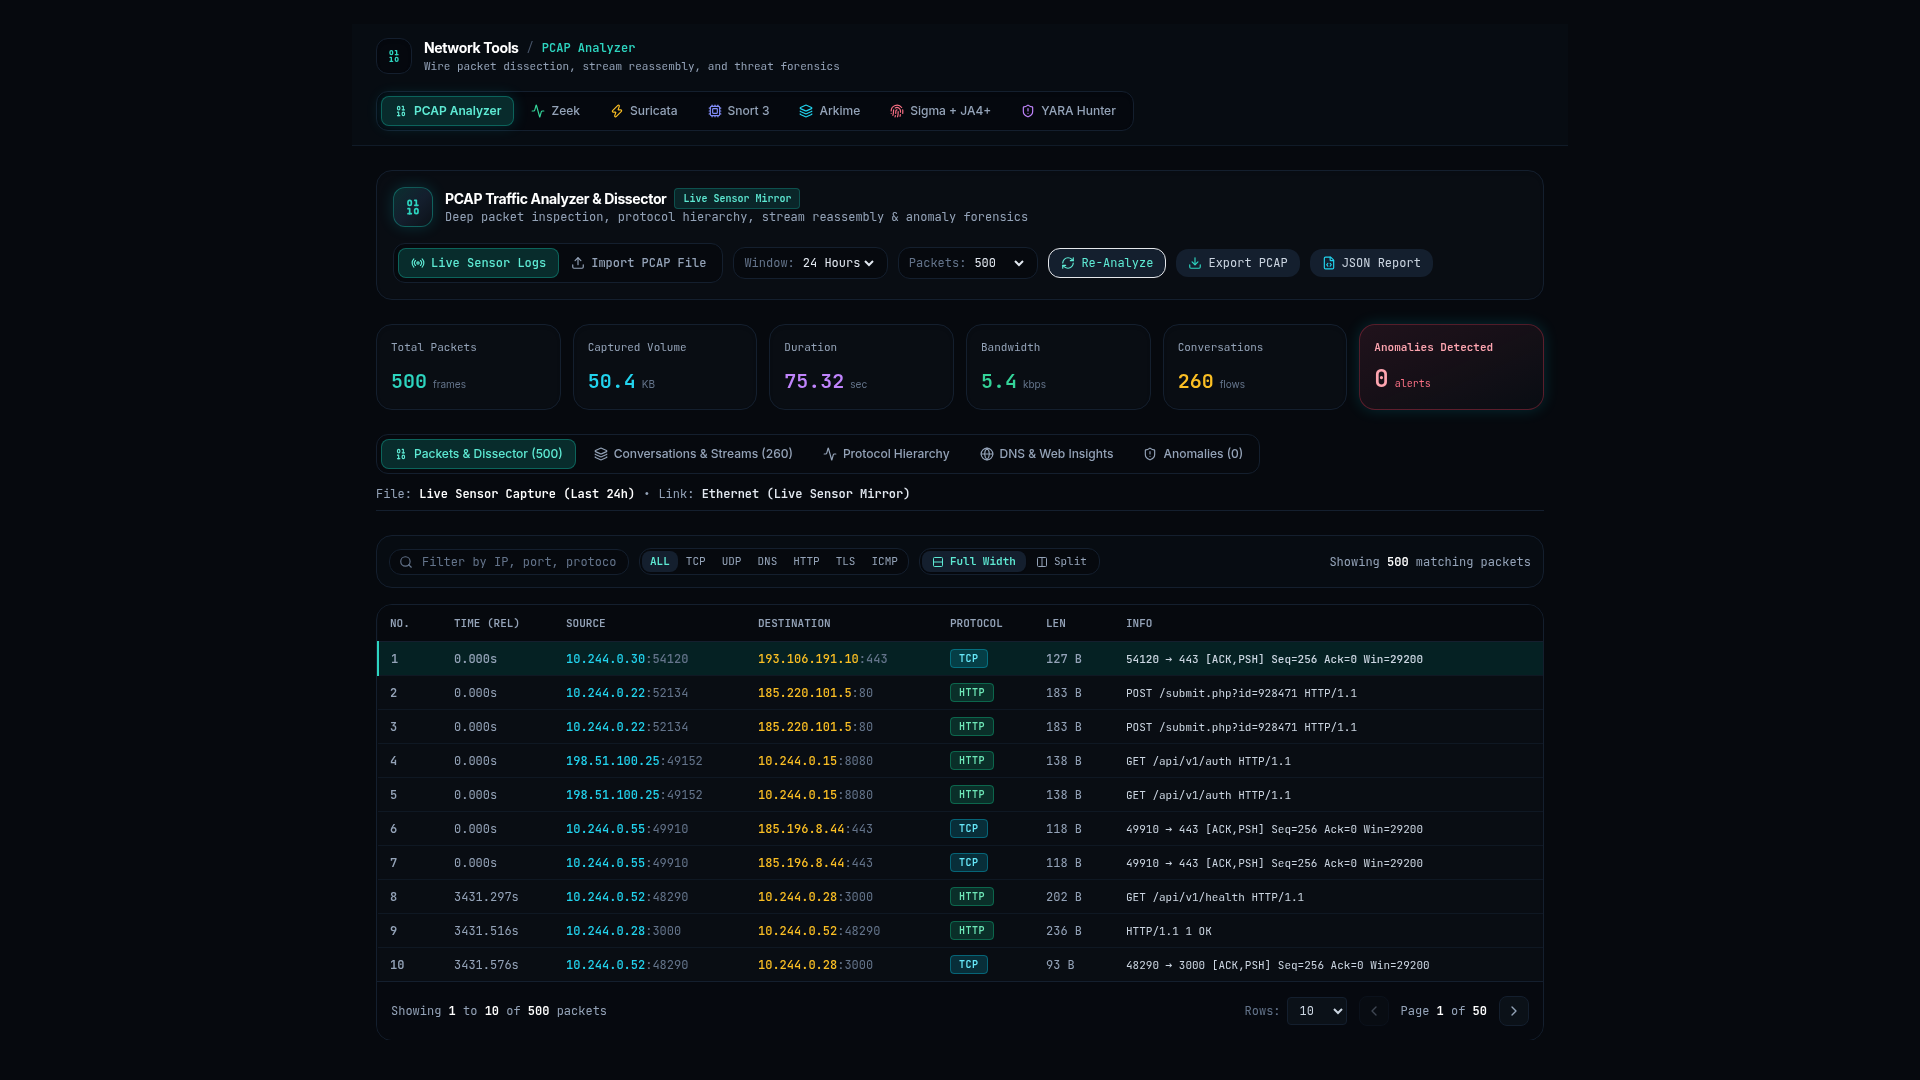Open the Suricata tool tab

click(x=644, y=111)
